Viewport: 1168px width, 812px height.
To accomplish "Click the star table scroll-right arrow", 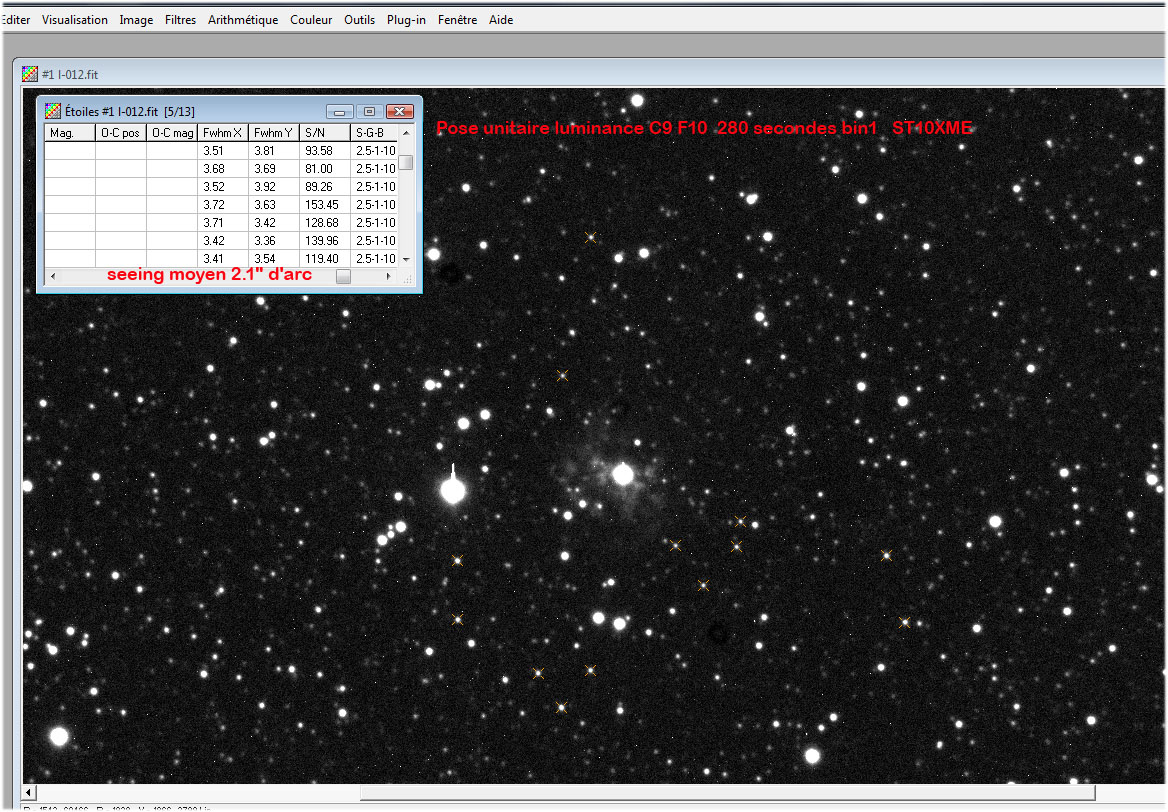I will [388, 276].
